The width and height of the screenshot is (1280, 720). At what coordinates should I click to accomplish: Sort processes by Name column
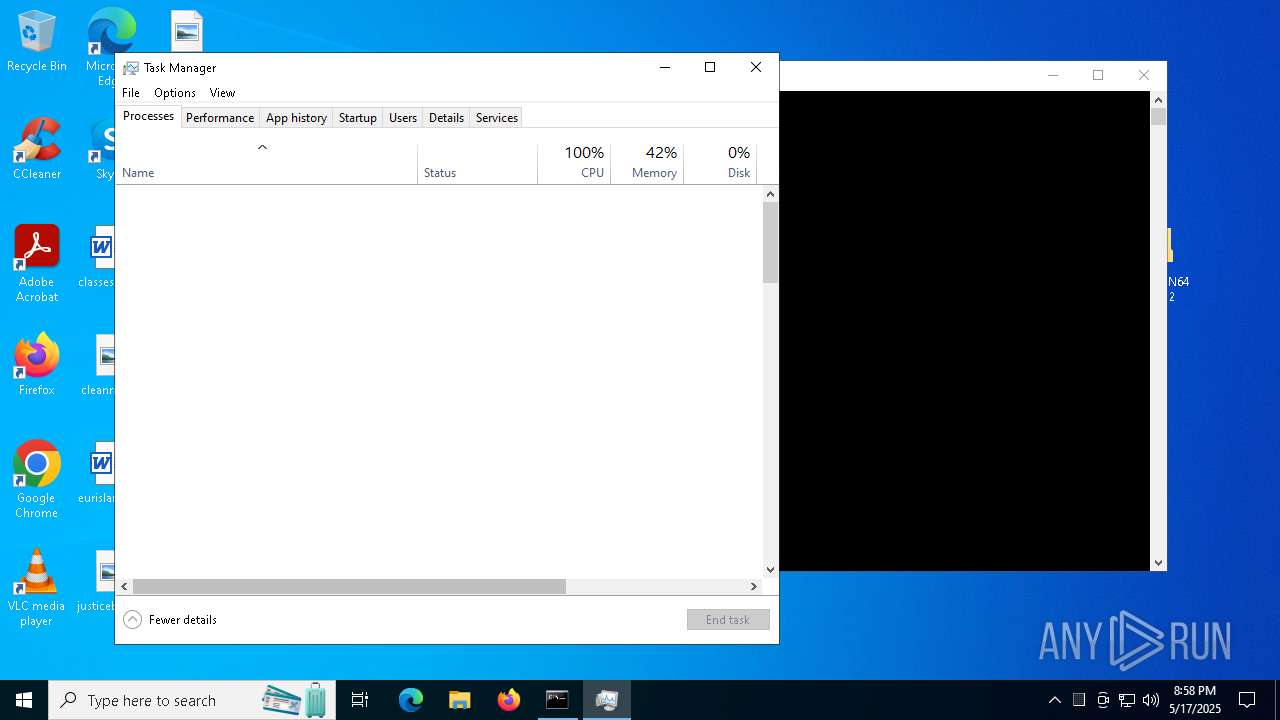(266, 164)
